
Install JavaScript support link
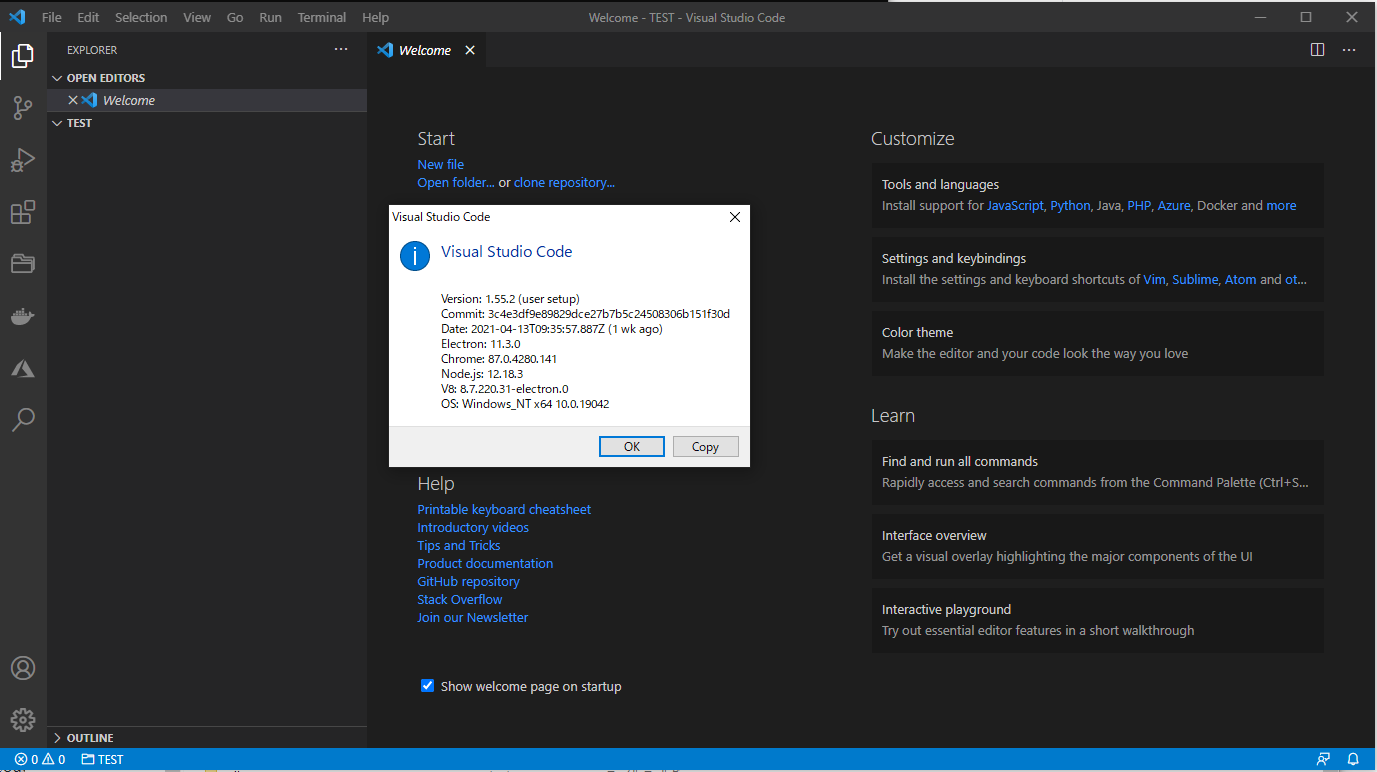1015,205
